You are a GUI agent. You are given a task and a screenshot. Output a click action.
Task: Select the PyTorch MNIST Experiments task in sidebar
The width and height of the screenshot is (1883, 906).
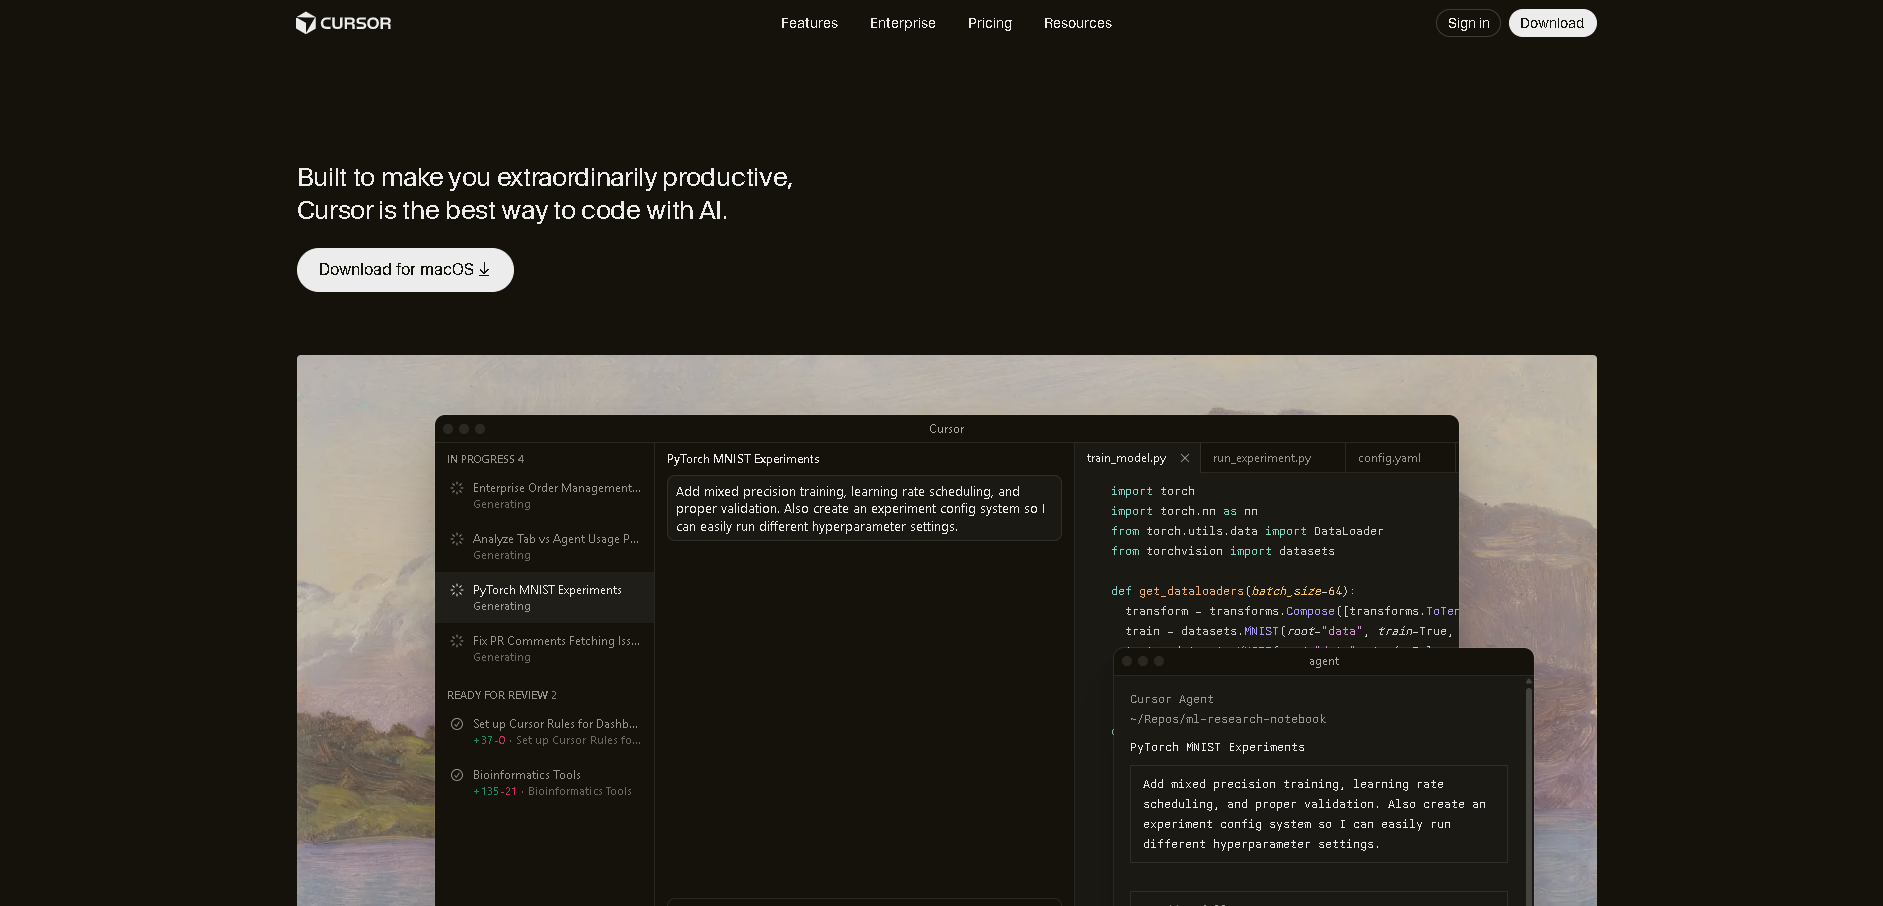point(545,598)
